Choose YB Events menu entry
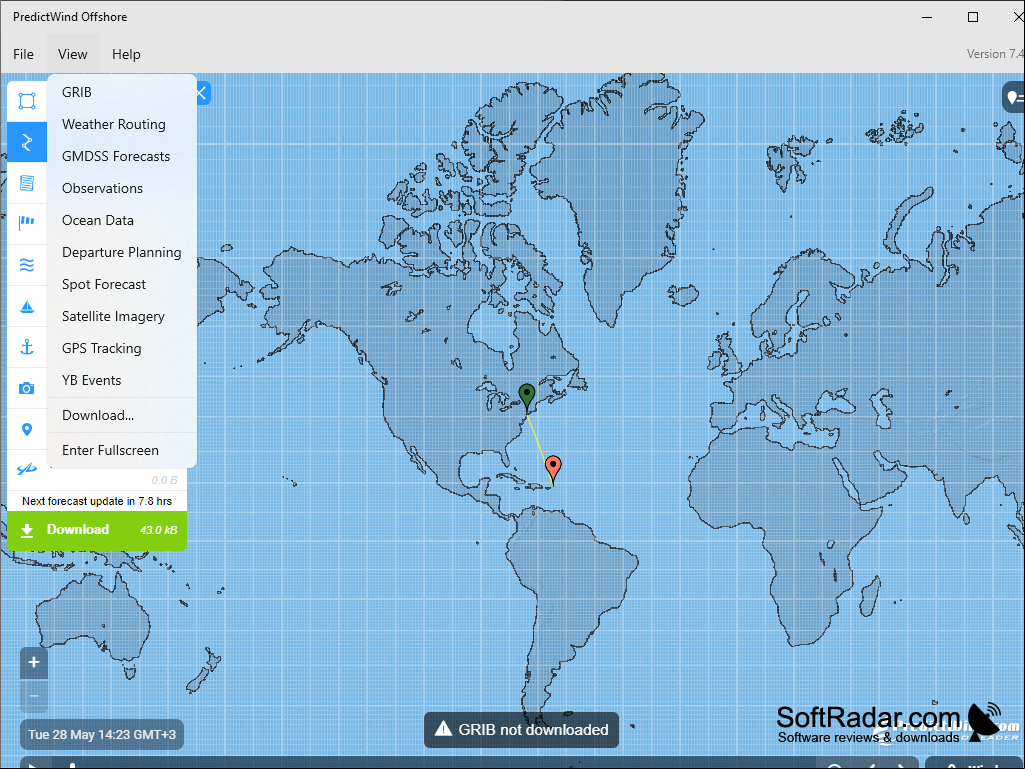Viewport: 1025px width, 769px height. pos(122,381)
